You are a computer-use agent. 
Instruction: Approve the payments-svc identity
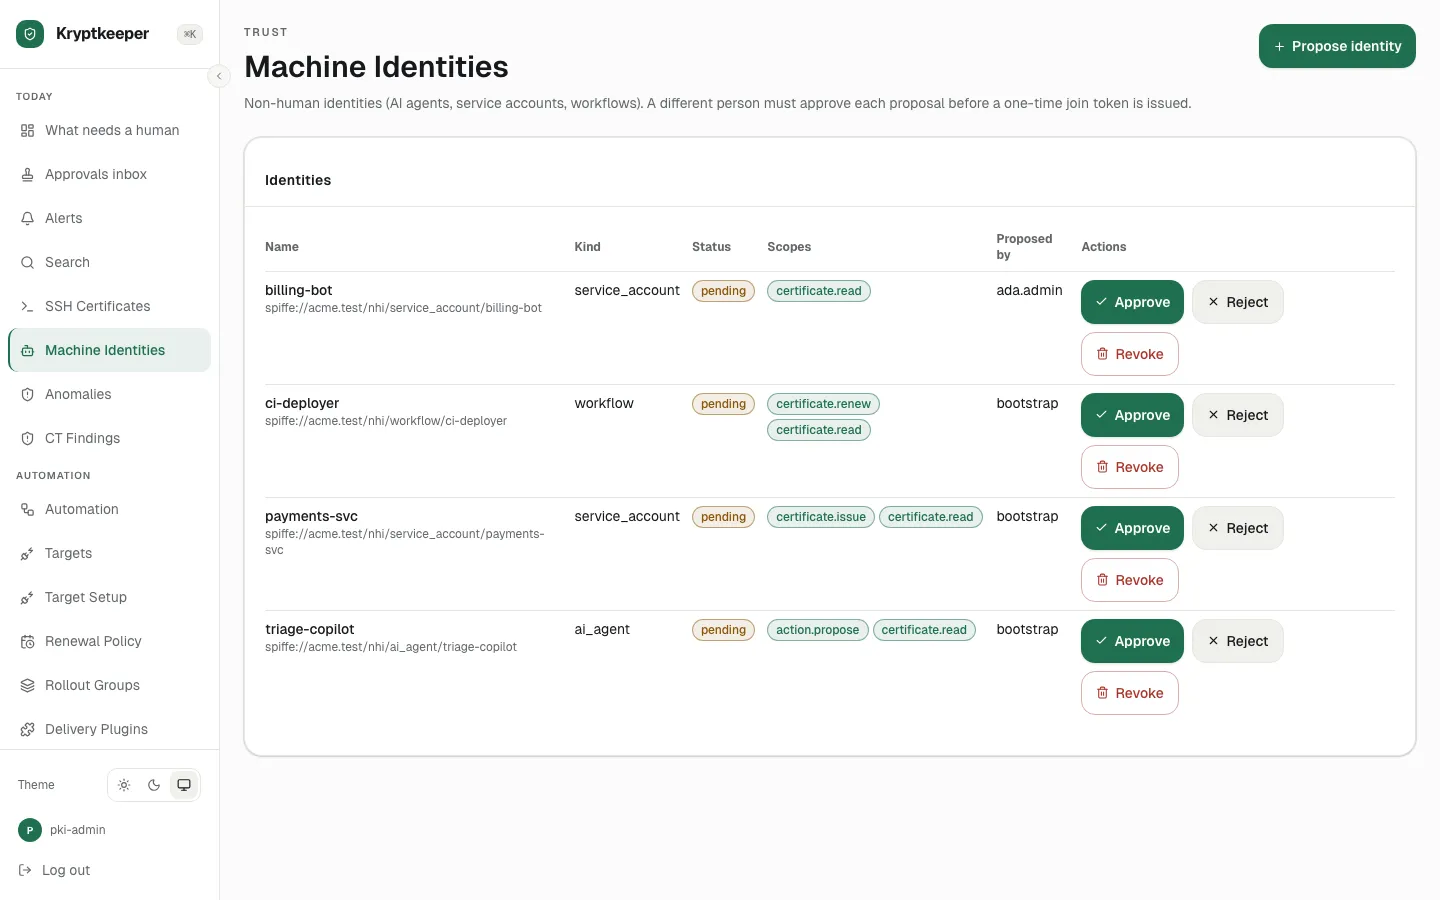(x=1132, y=528)
